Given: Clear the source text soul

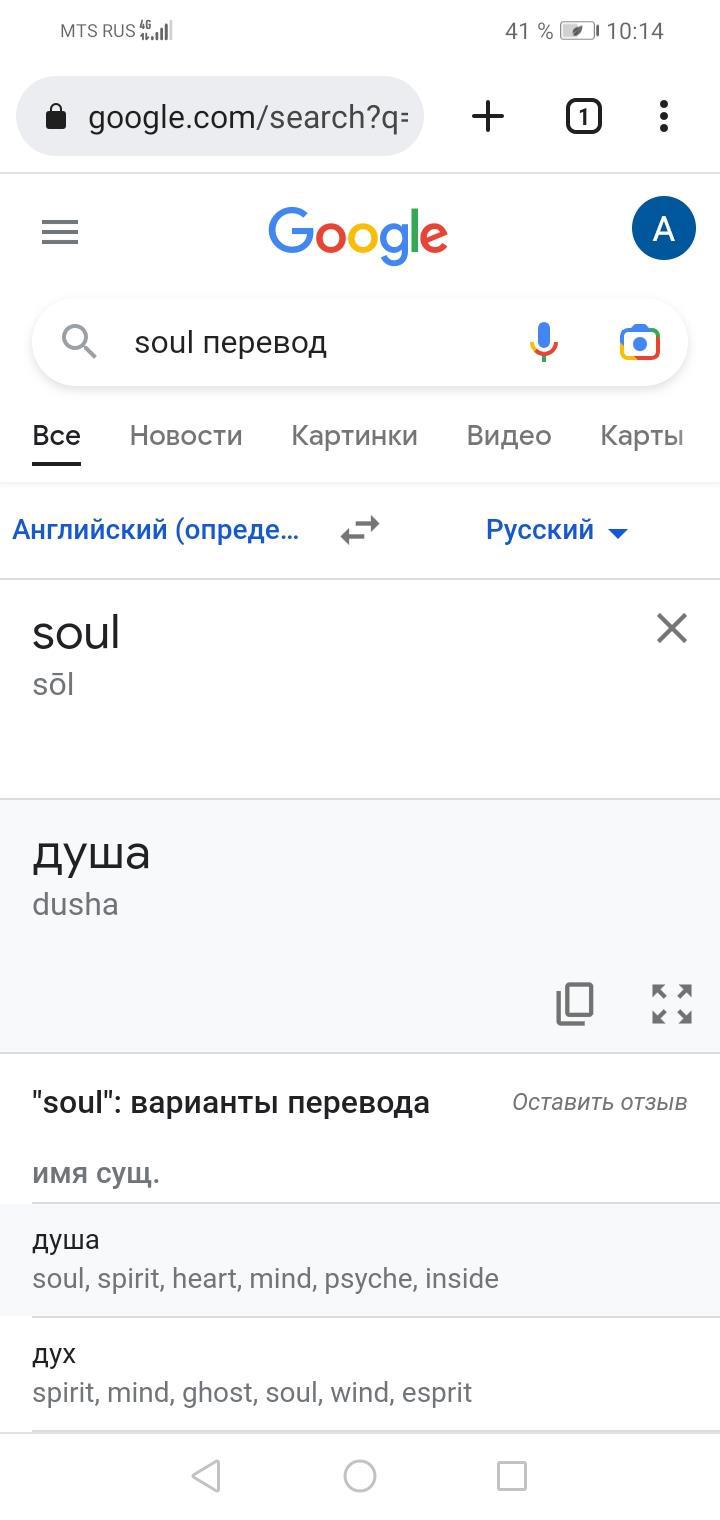Looking at the screenshot, I should pyautogui.click(x=671, y=628).
